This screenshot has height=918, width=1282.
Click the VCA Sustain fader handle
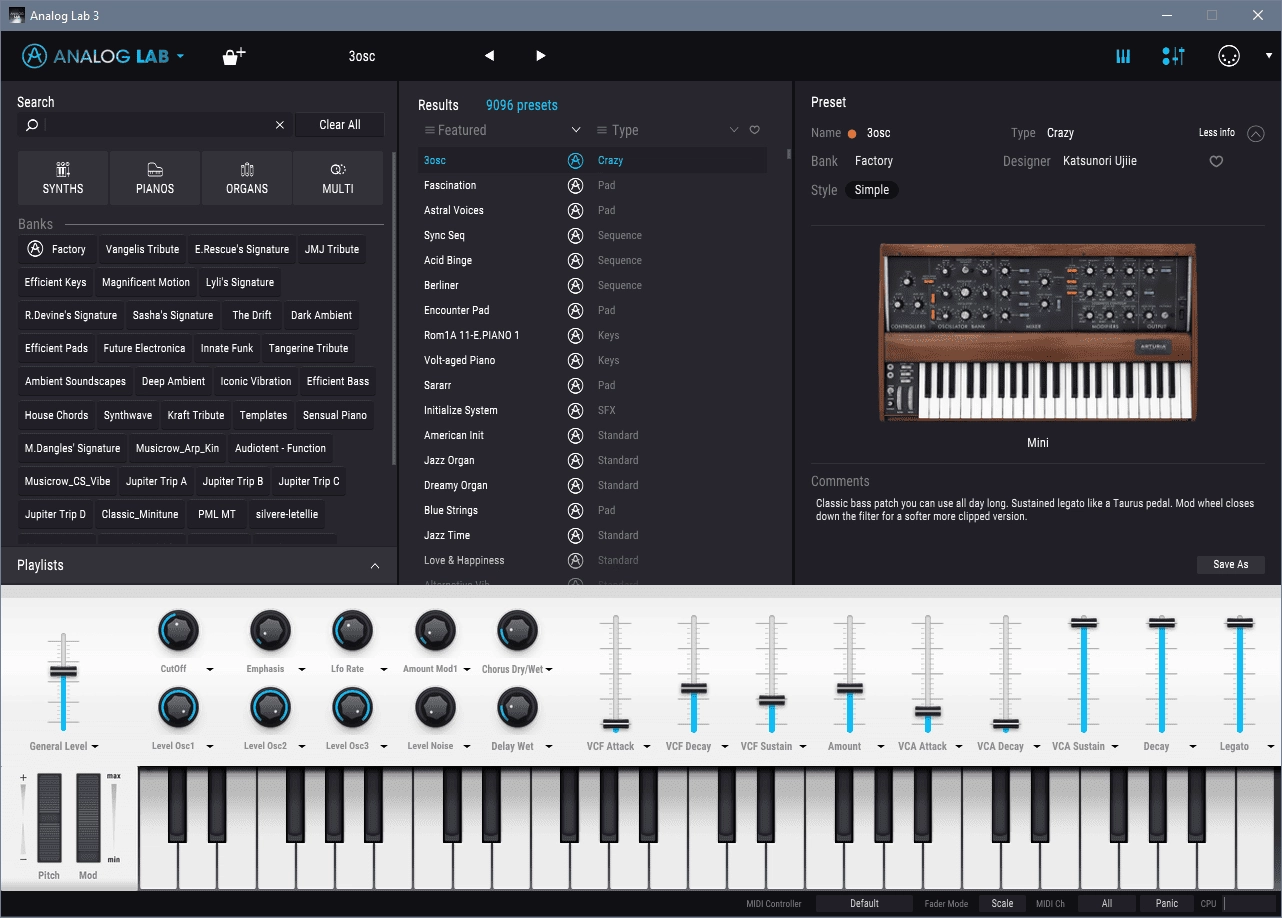pos(1083,622)
